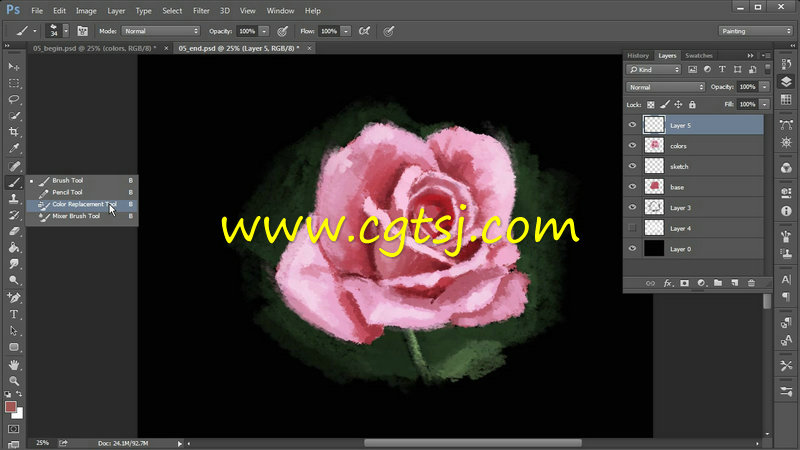The height and width of the screenshot is (450, 800).
Task: Open the Filter menu
Action: pyautogui.click(x=201, y=11)
